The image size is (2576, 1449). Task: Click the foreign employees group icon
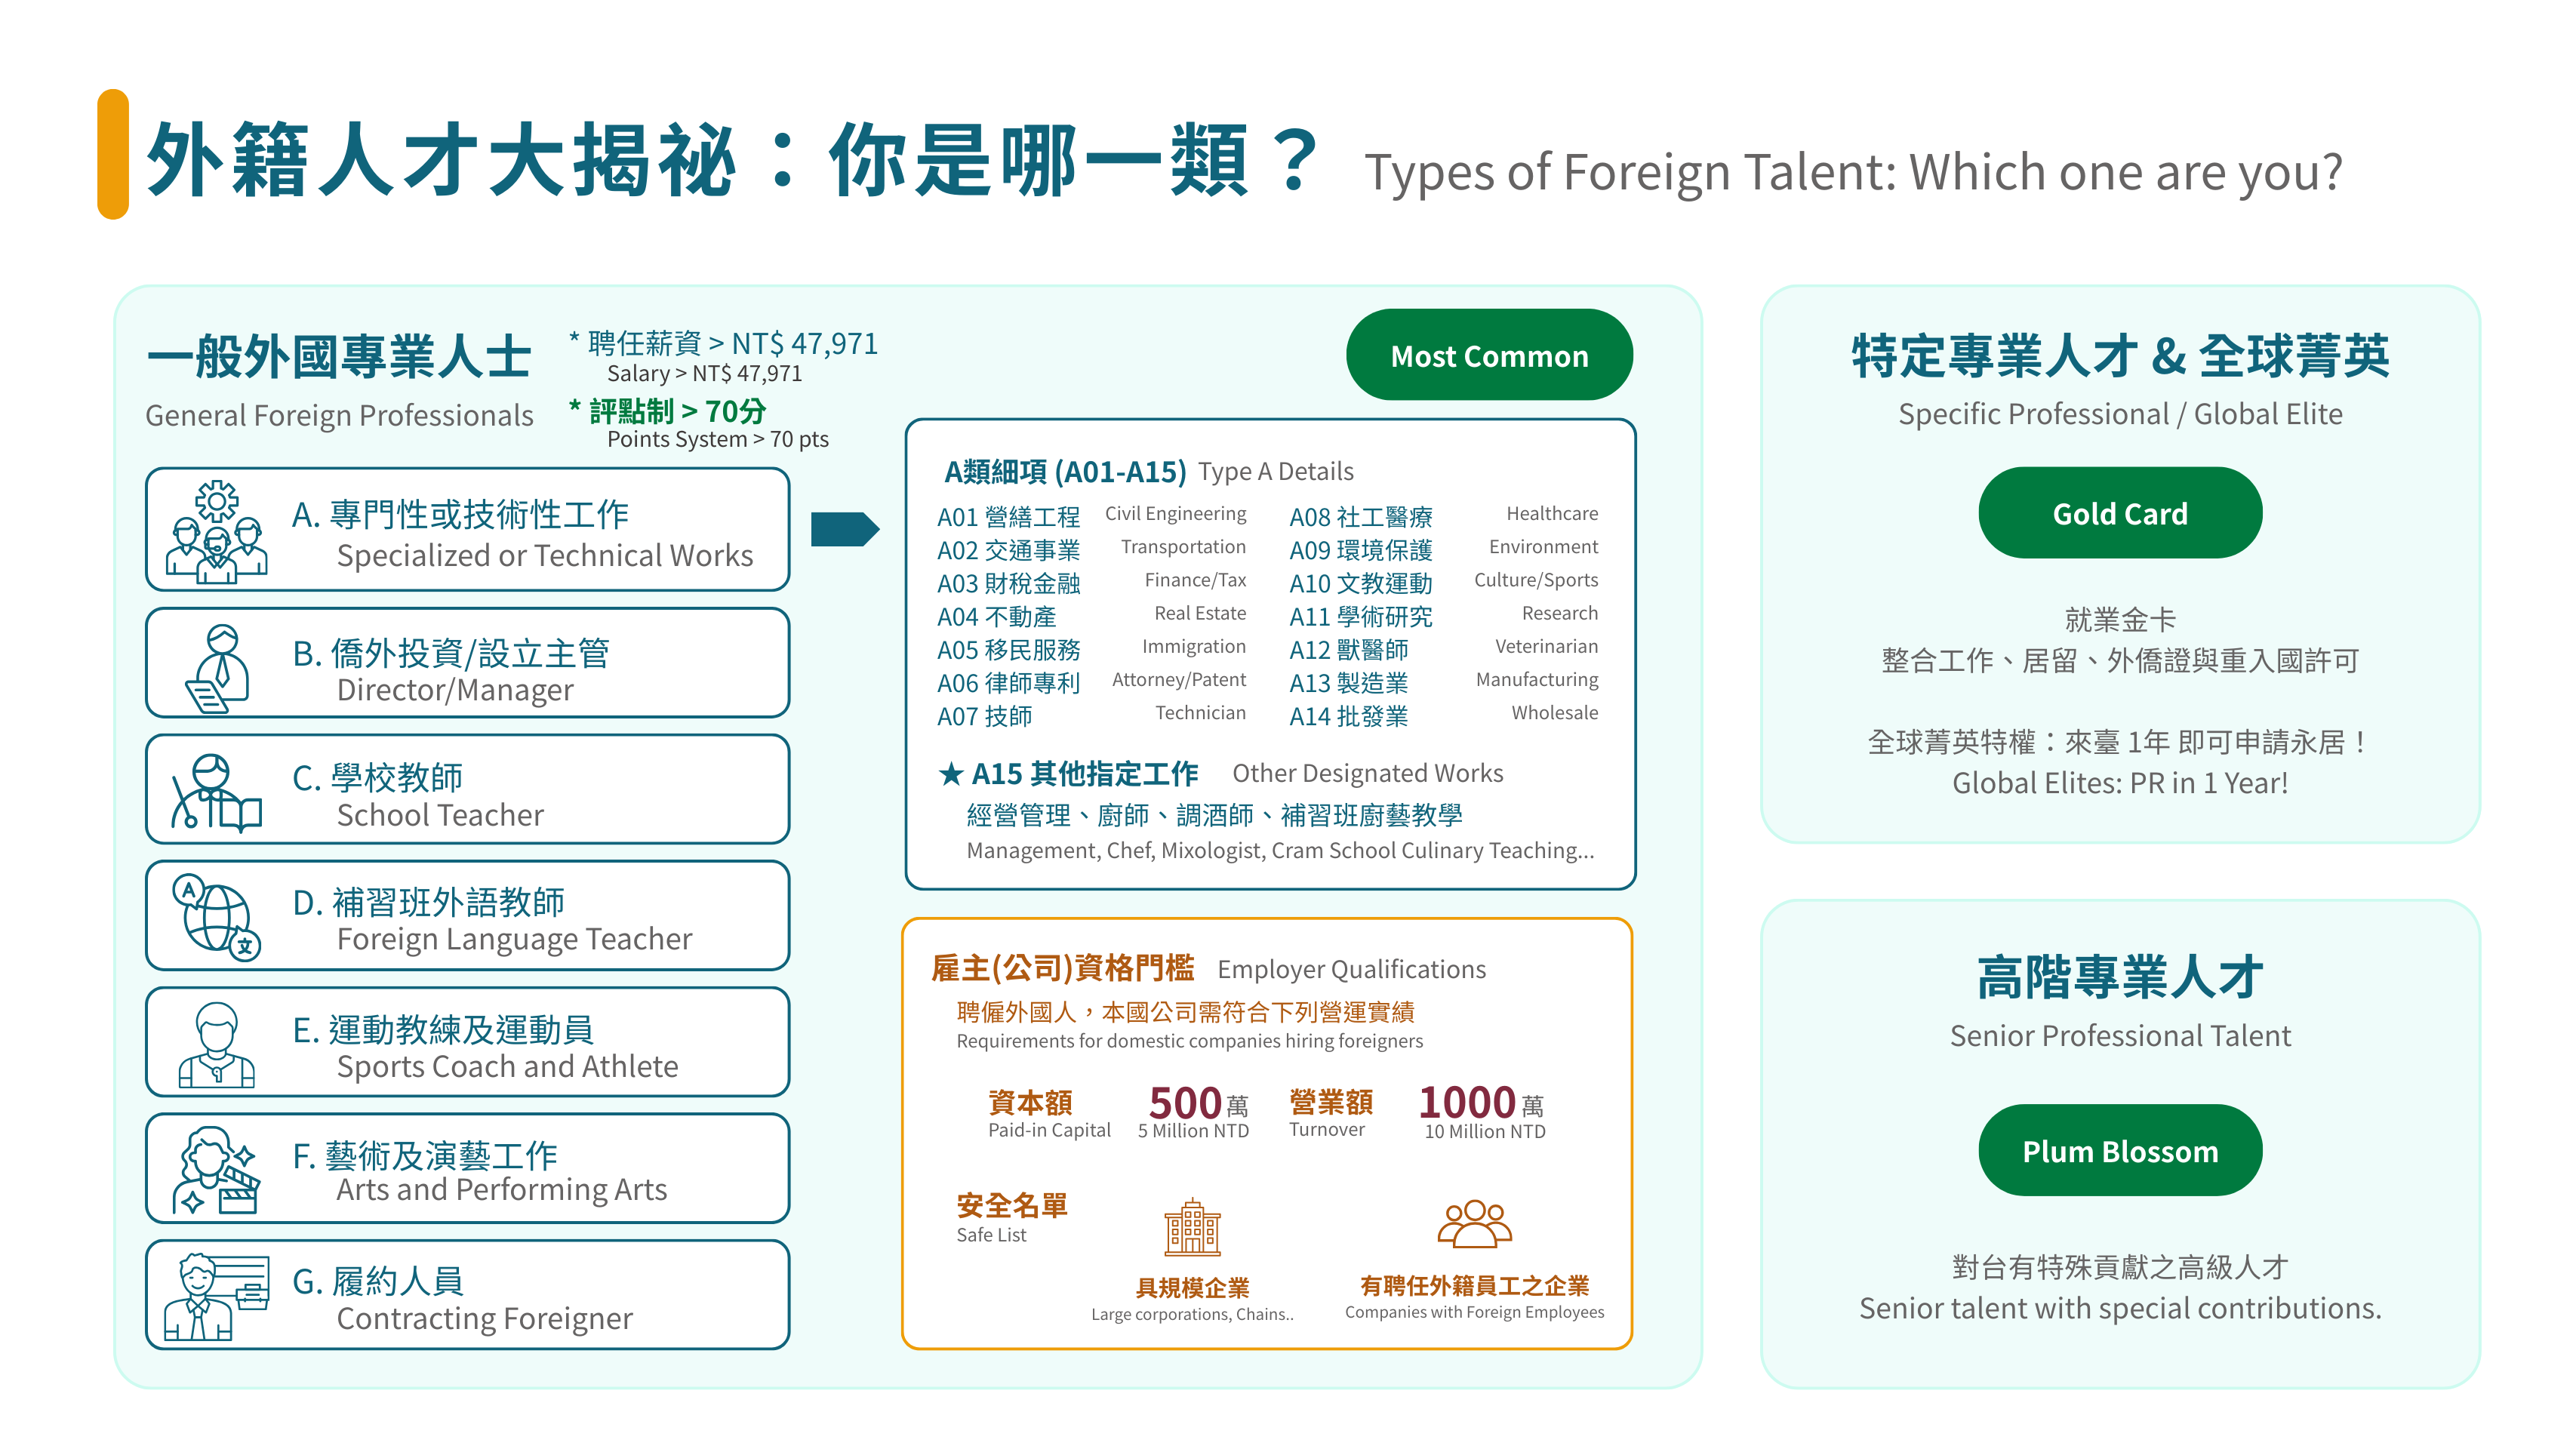1474,1225
